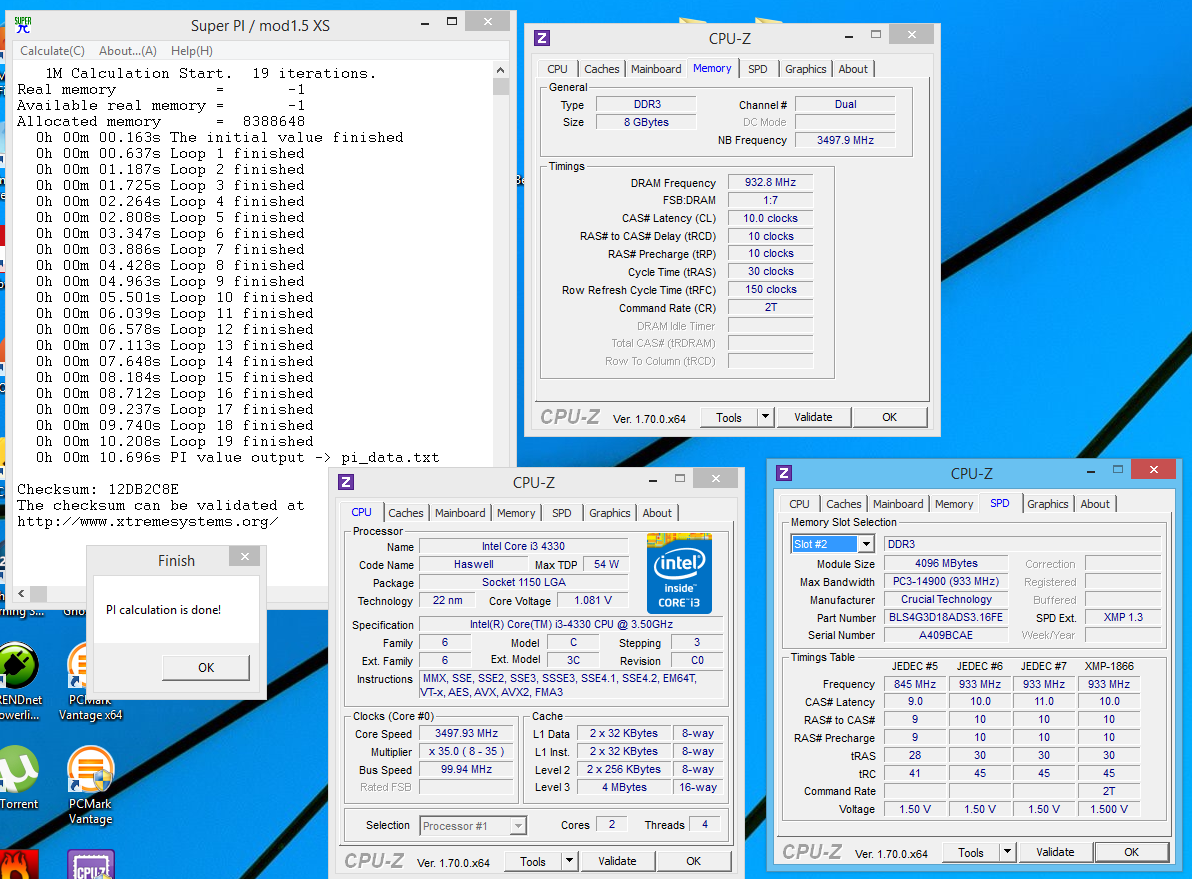Open Caches tab in CPU-Z CPU window
Screen dimensions: 1192x879
[406, 512]
